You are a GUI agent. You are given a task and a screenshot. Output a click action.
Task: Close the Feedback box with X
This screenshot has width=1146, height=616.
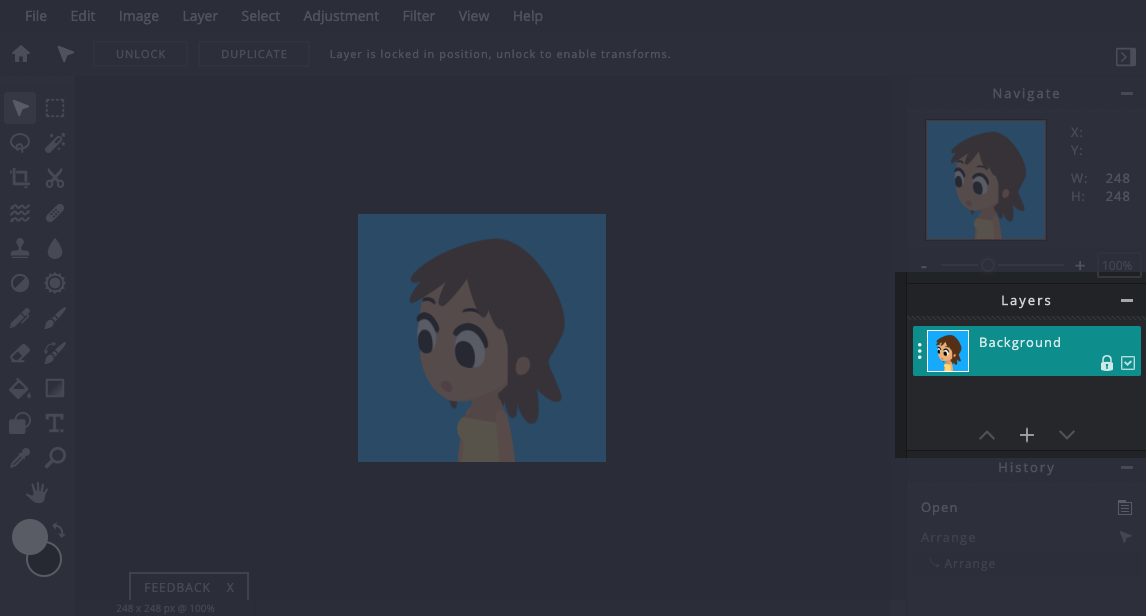click(230, 588)
